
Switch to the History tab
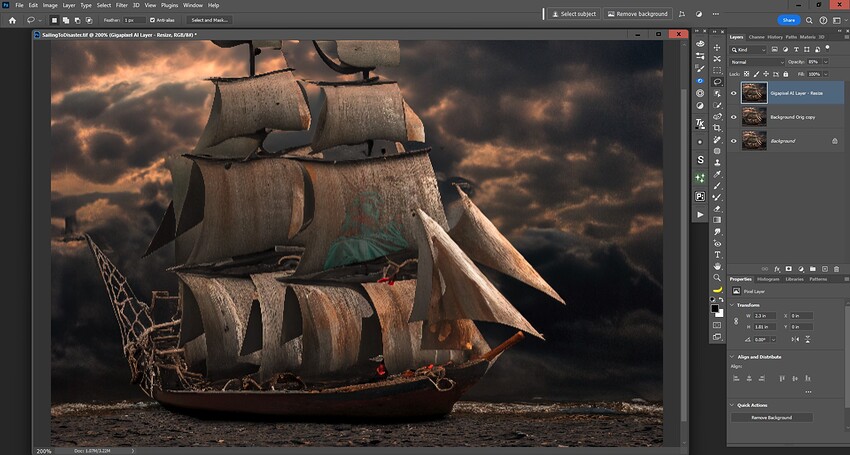[x=775, y=37]
